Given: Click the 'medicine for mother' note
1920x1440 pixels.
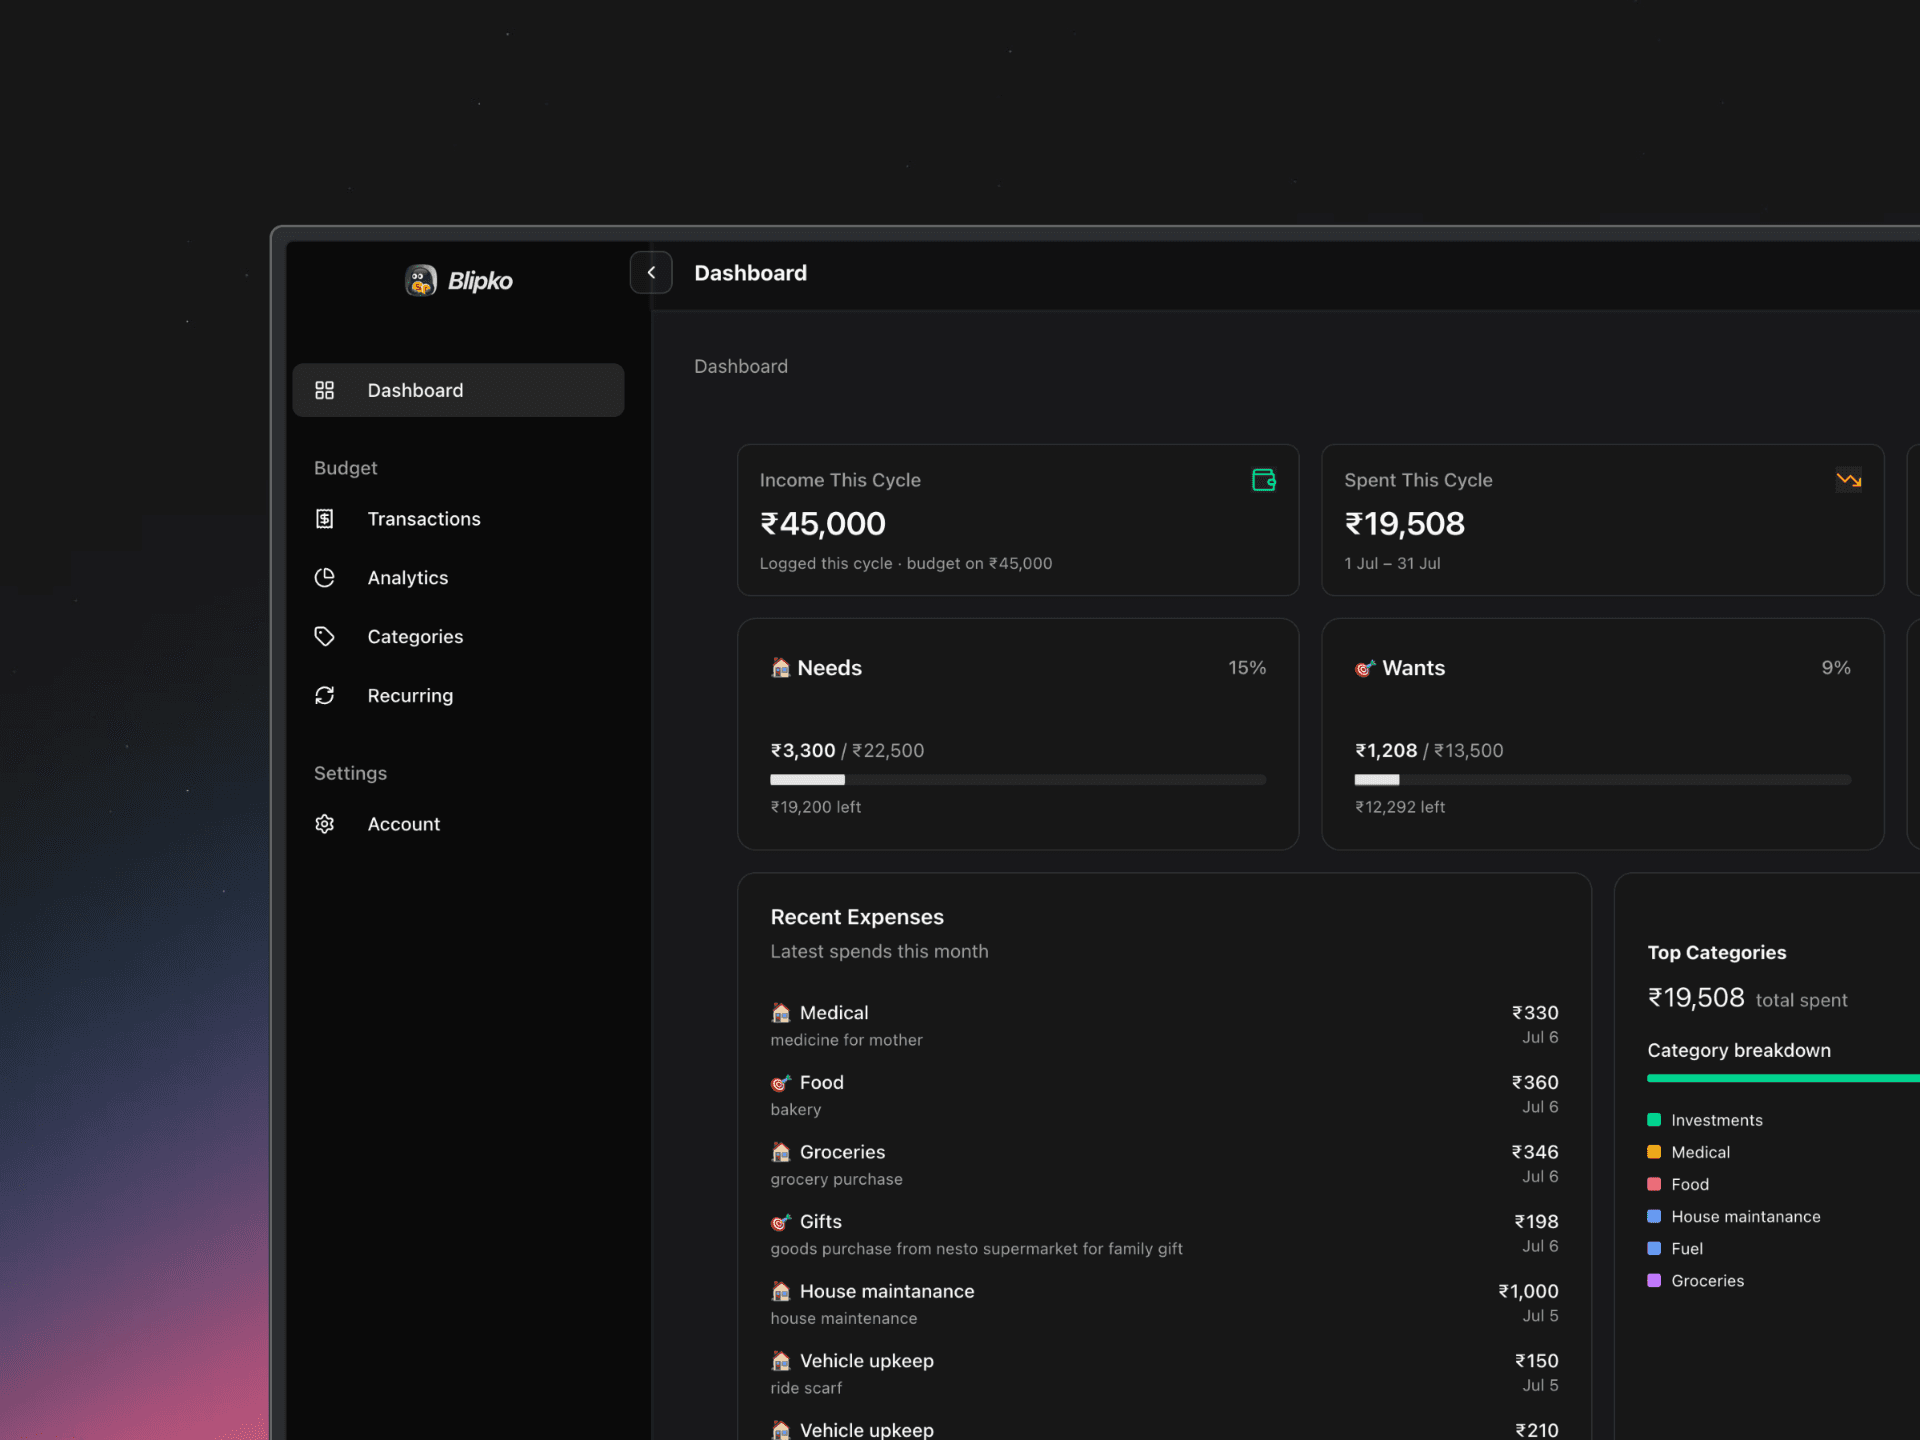Looking at the screenshot, I should coord(846,1040).
